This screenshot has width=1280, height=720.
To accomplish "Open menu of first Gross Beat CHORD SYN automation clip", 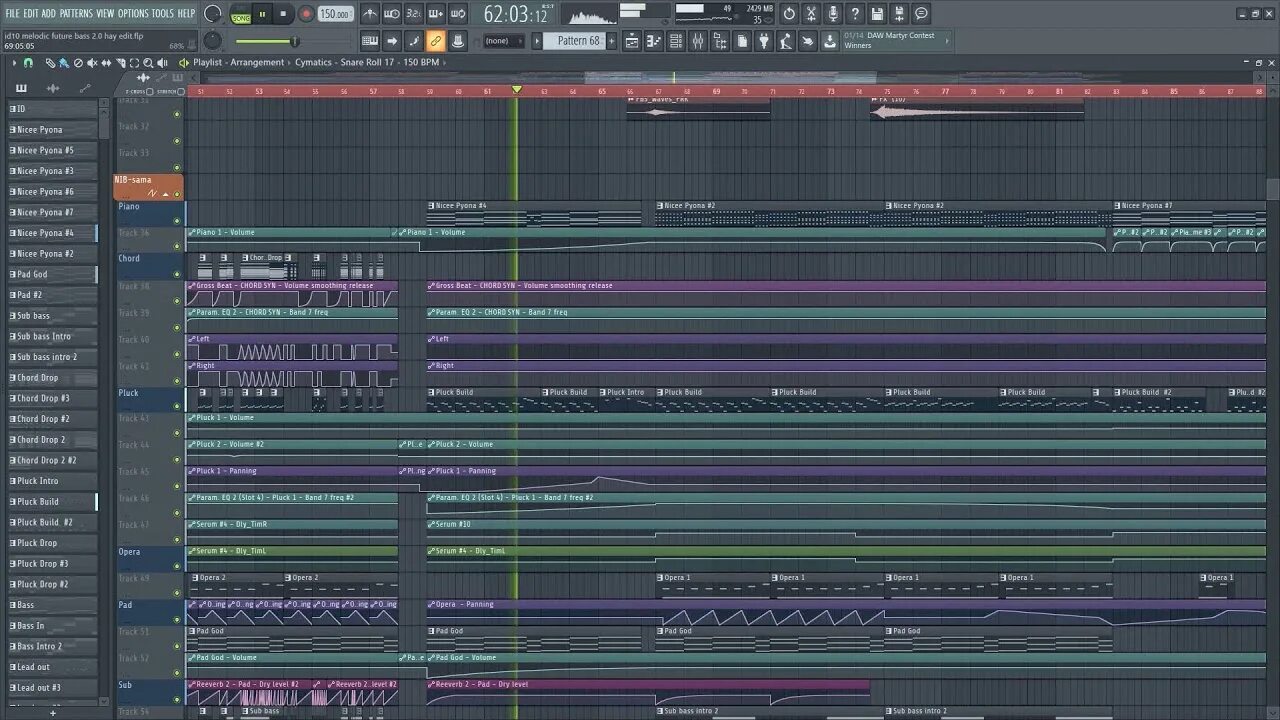I will click(191, 286).
